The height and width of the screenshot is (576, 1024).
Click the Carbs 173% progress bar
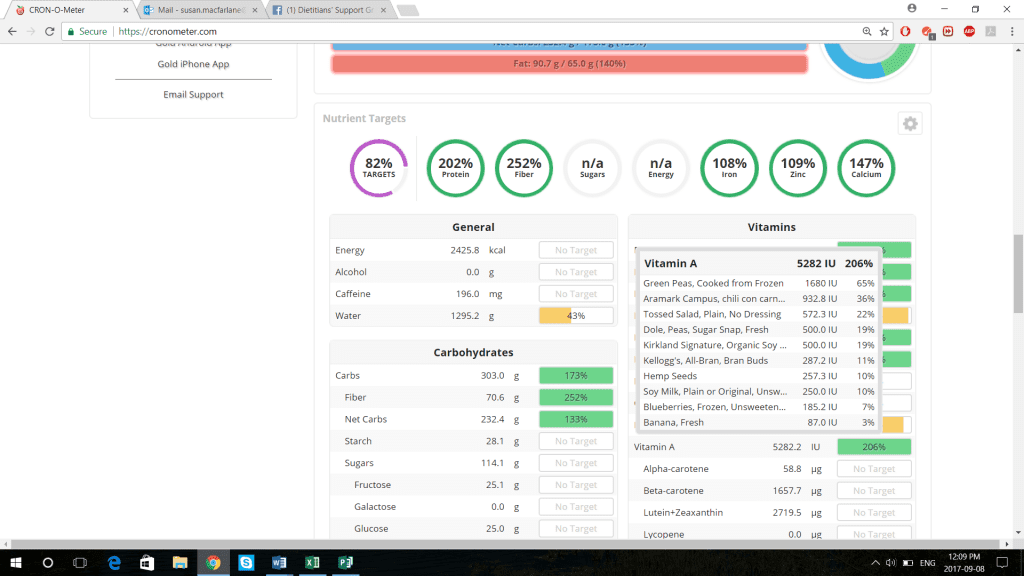(576, 376)
